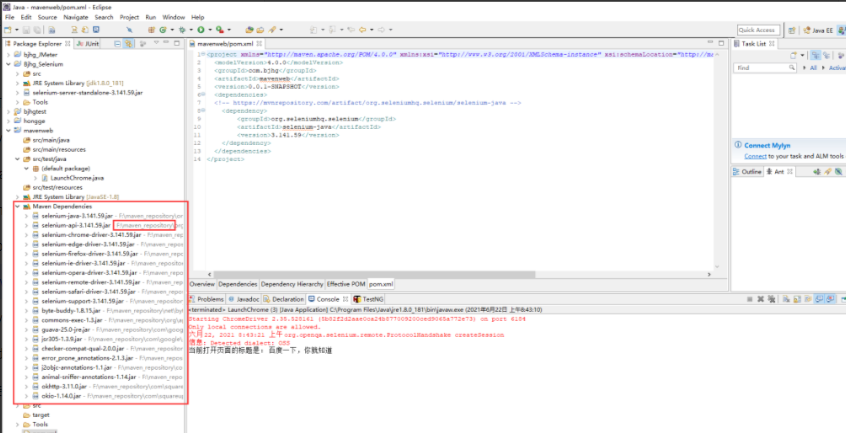The height and width of the screenshot is (433, 846).
Task: Click the Save icon in toolbar
Action: 26,30
